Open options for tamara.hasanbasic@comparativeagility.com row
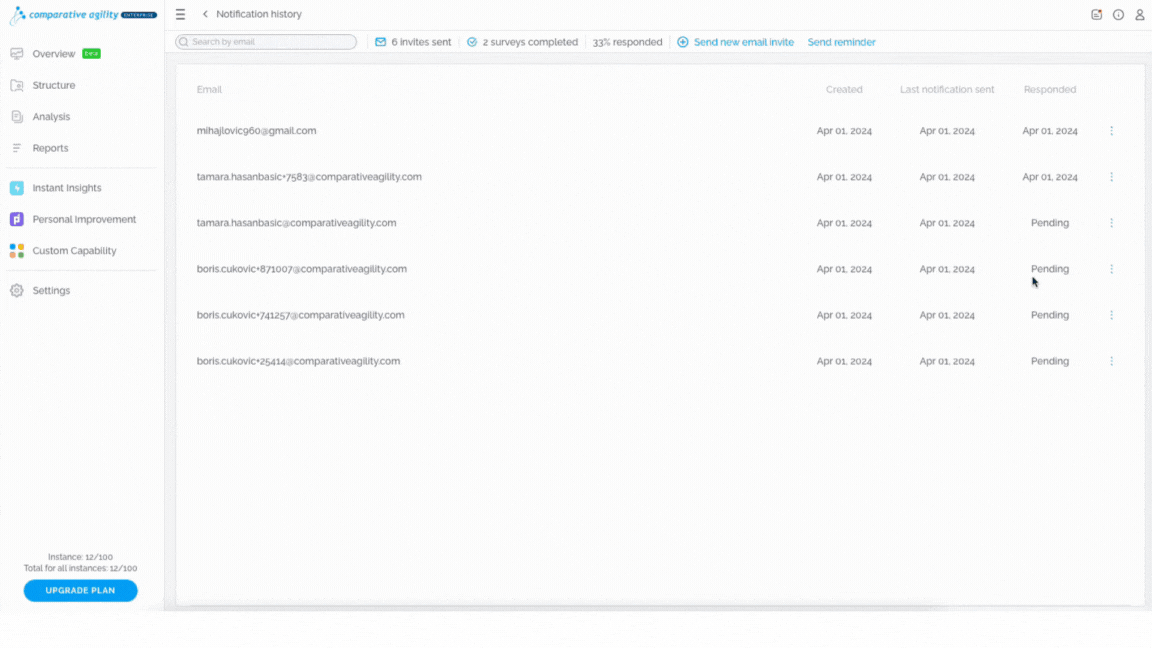This screenshot has height=648, width=1152. pyautogui.click(x=1112, y=223)
